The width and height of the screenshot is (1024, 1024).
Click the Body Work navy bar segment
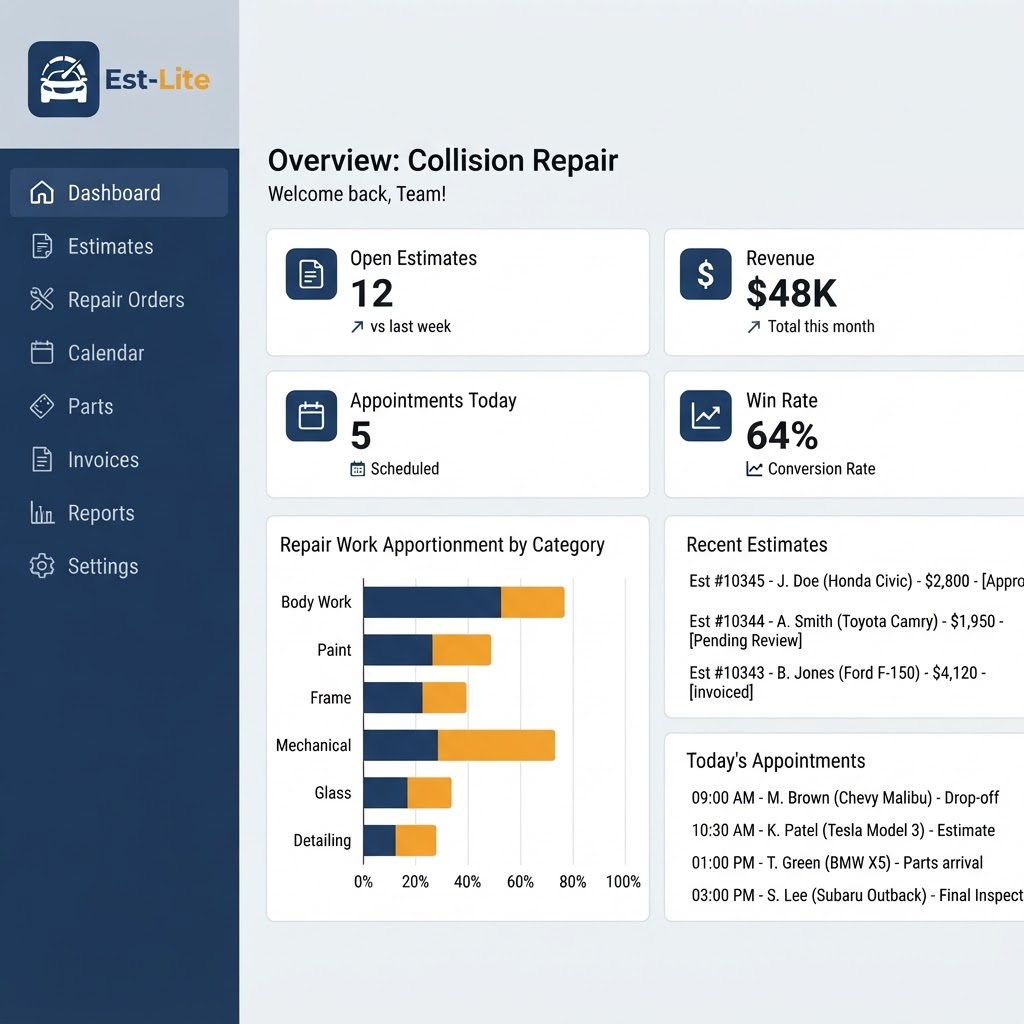point(432,602)
